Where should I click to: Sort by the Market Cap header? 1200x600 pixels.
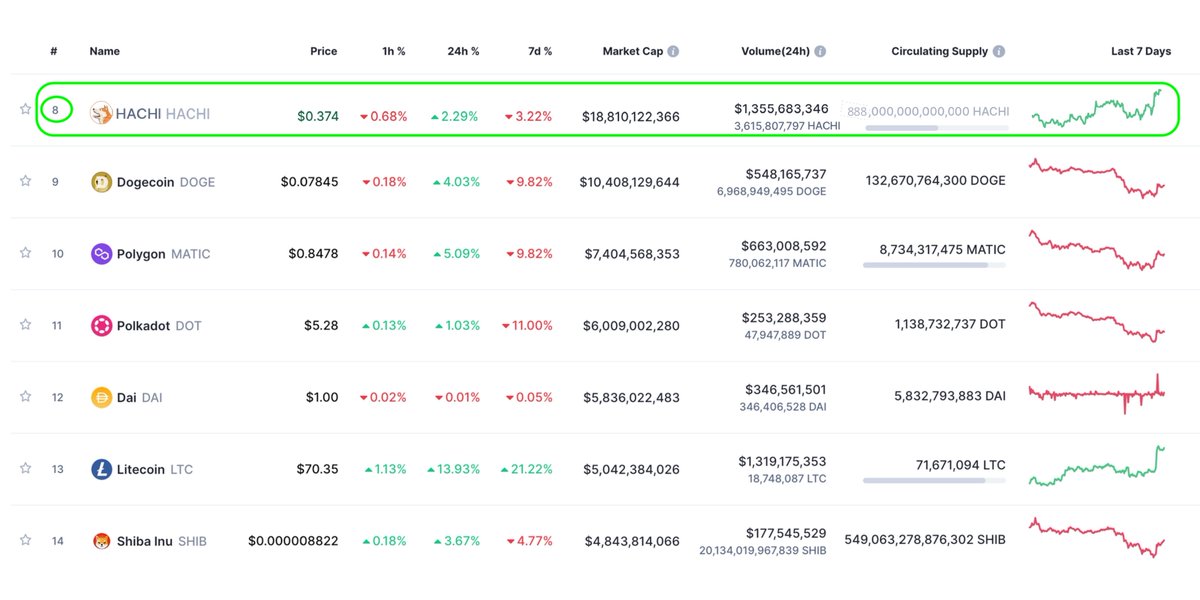[632, 51]
